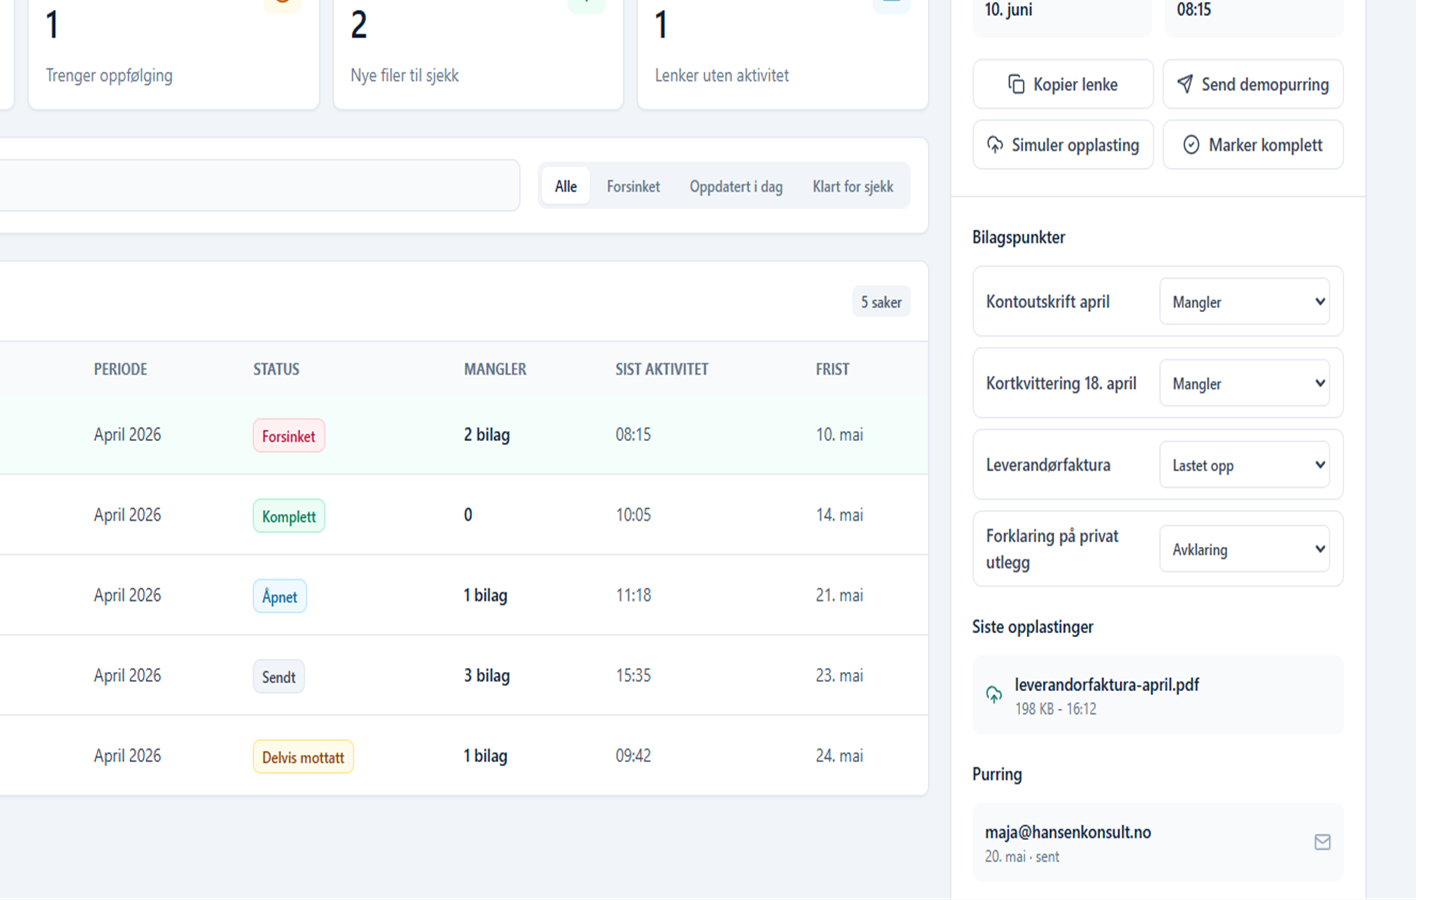Select the blue Åpnet status badge
Screen dimensions: 1440x900
click(x=280, y=596)
